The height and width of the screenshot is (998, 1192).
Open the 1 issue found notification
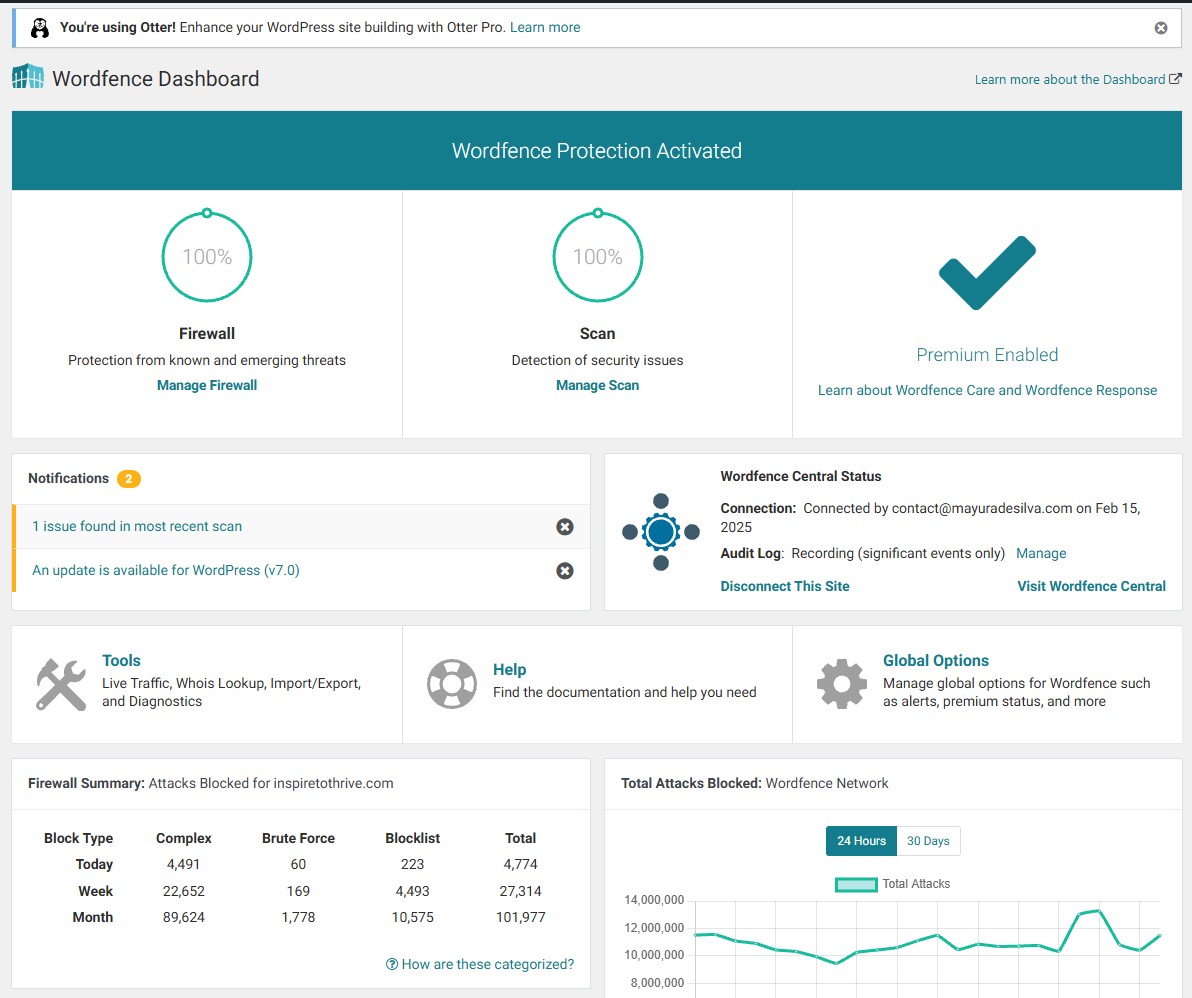pos(137,526)
